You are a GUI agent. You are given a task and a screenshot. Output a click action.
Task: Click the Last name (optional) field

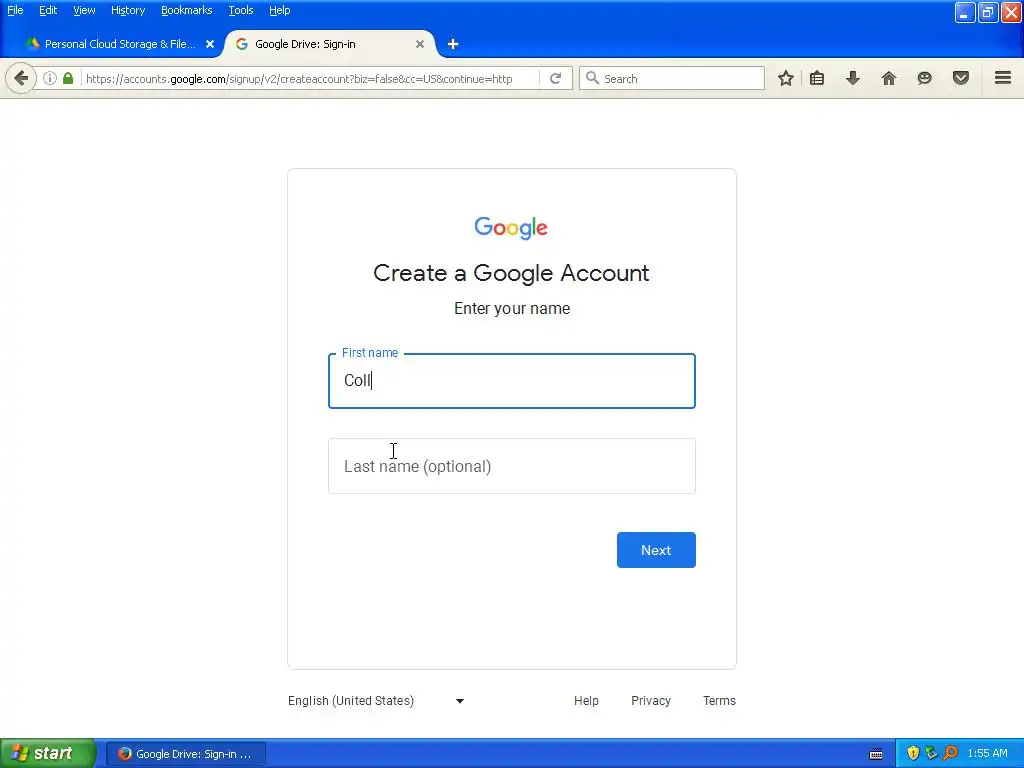click(x=511, y=466)
